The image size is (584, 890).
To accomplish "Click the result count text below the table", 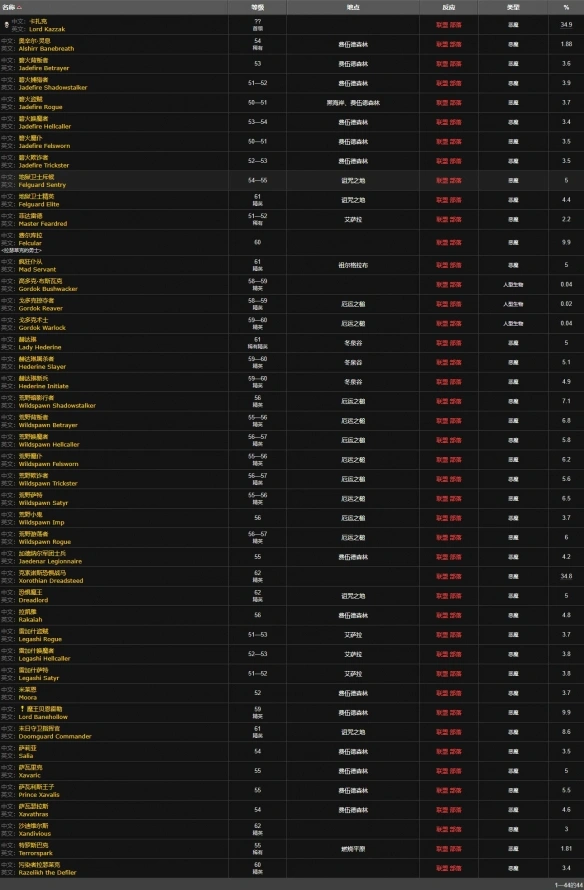I will [569, 885].
